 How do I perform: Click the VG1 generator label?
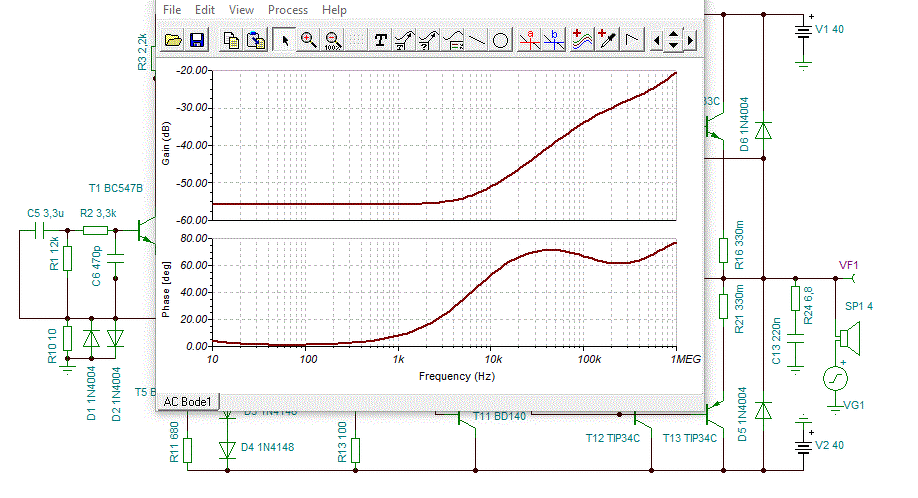pos(854,405)
